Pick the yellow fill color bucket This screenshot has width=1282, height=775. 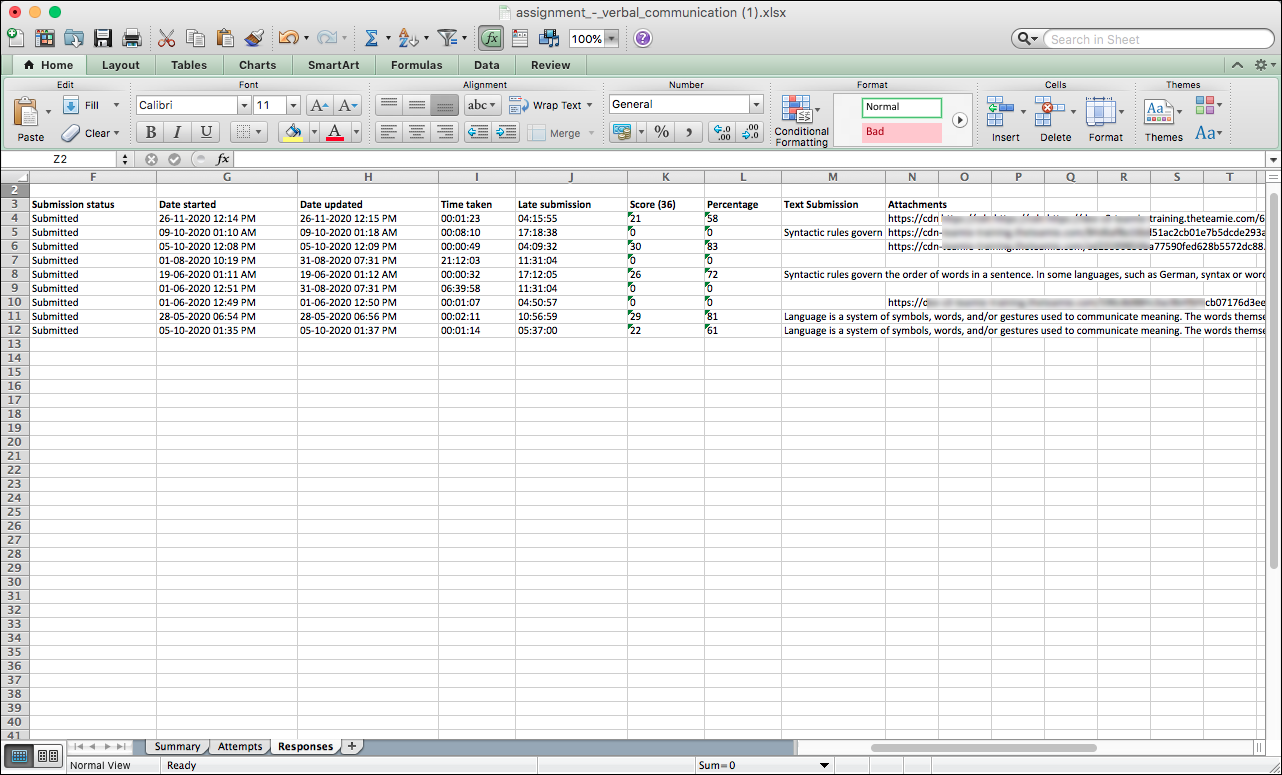pos(293,131)
